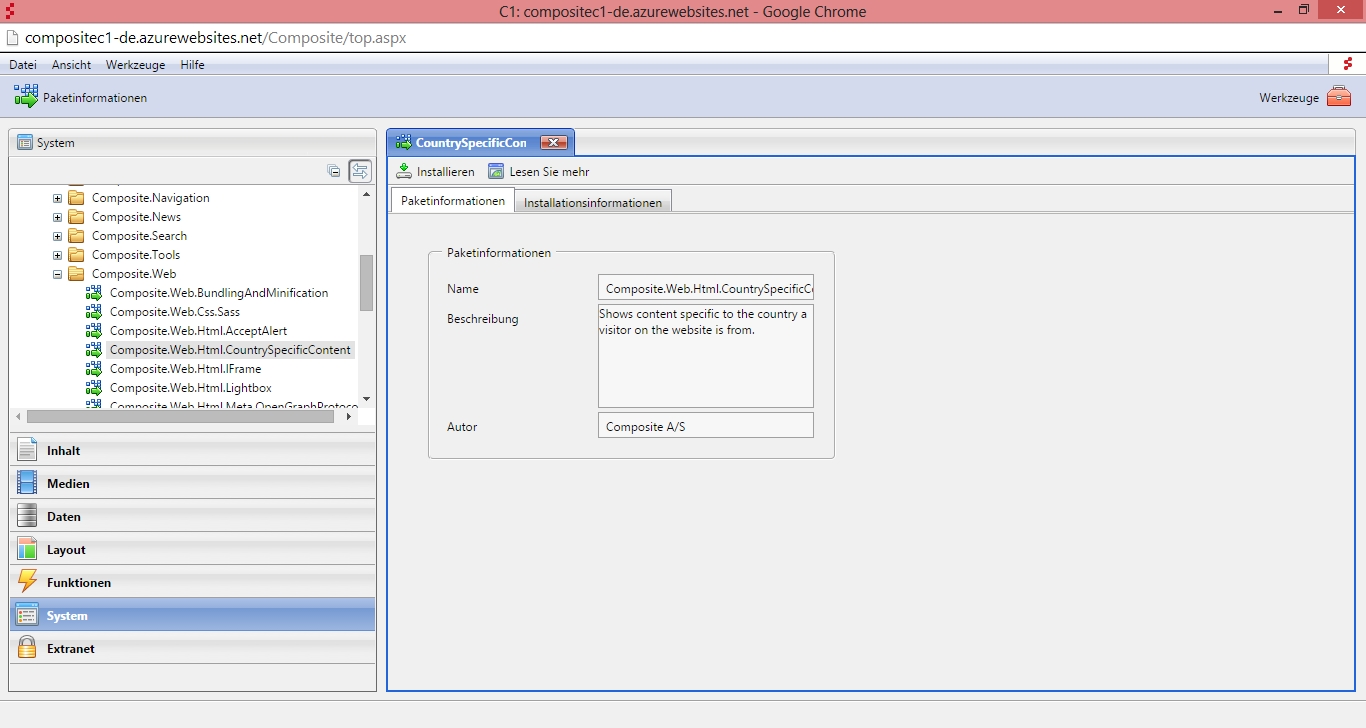
Task: Click the Installieren download icon
Action: [404, 171]
